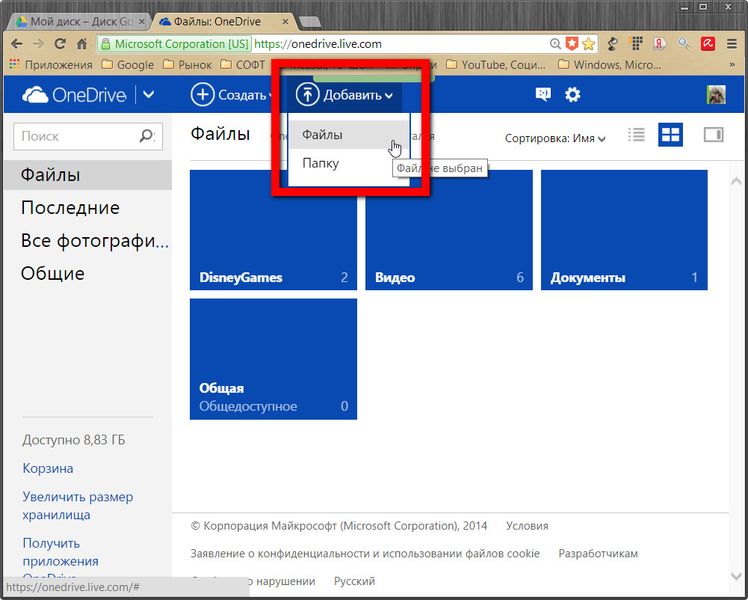Viewport: 748px width, 600px height.
Task: Close the Файлы: OneDrive tab
Action: point(285,22)
